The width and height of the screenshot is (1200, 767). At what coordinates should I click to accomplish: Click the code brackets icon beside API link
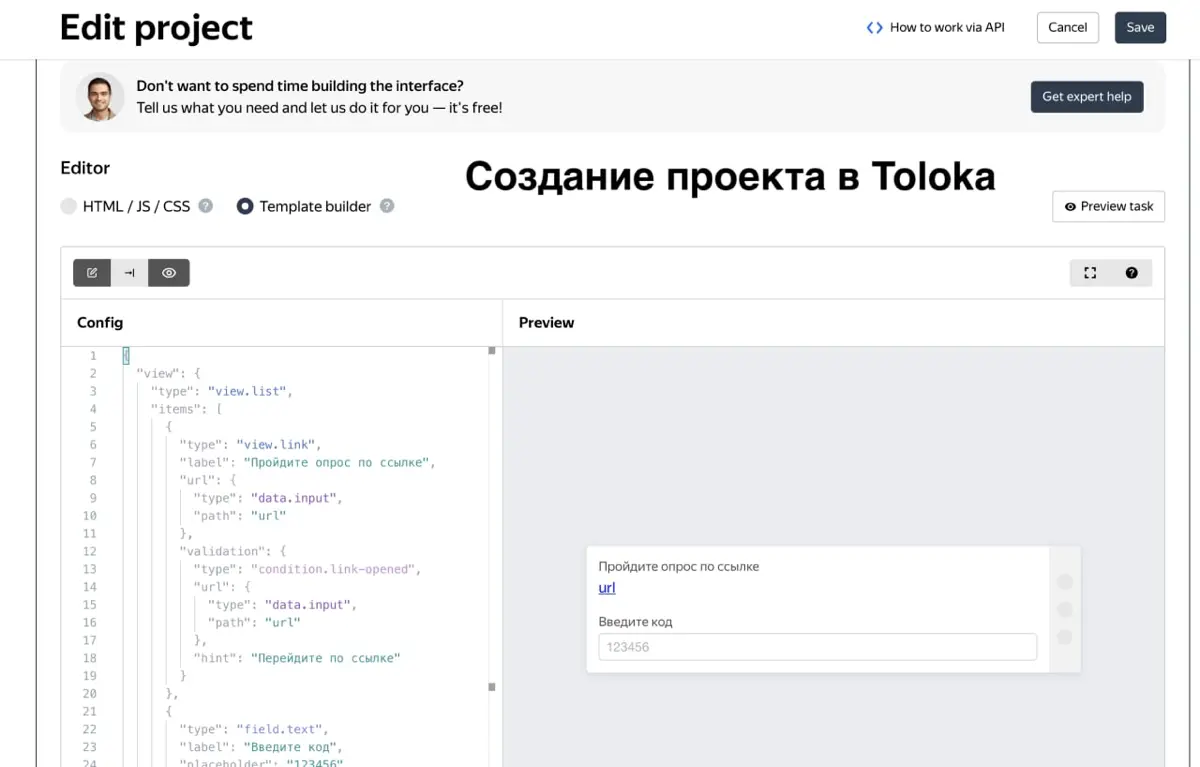(x=875, y=28)
